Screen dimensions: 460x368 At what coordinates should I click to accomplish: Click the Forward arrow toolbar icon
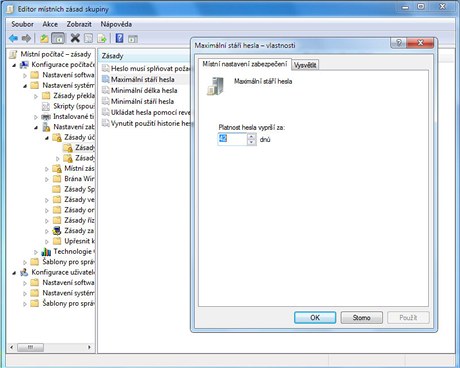point(26,39)
